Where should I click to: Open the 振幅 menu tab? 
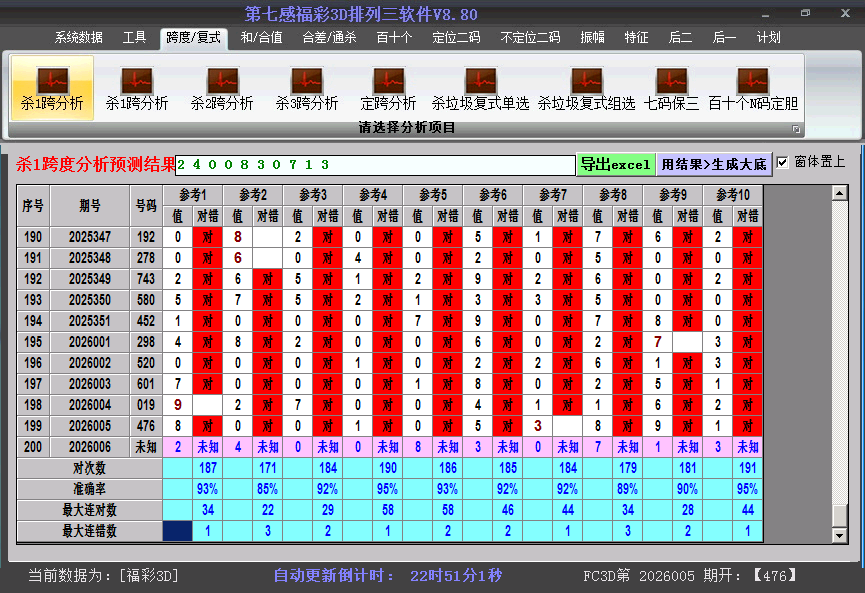click(593, 38)
